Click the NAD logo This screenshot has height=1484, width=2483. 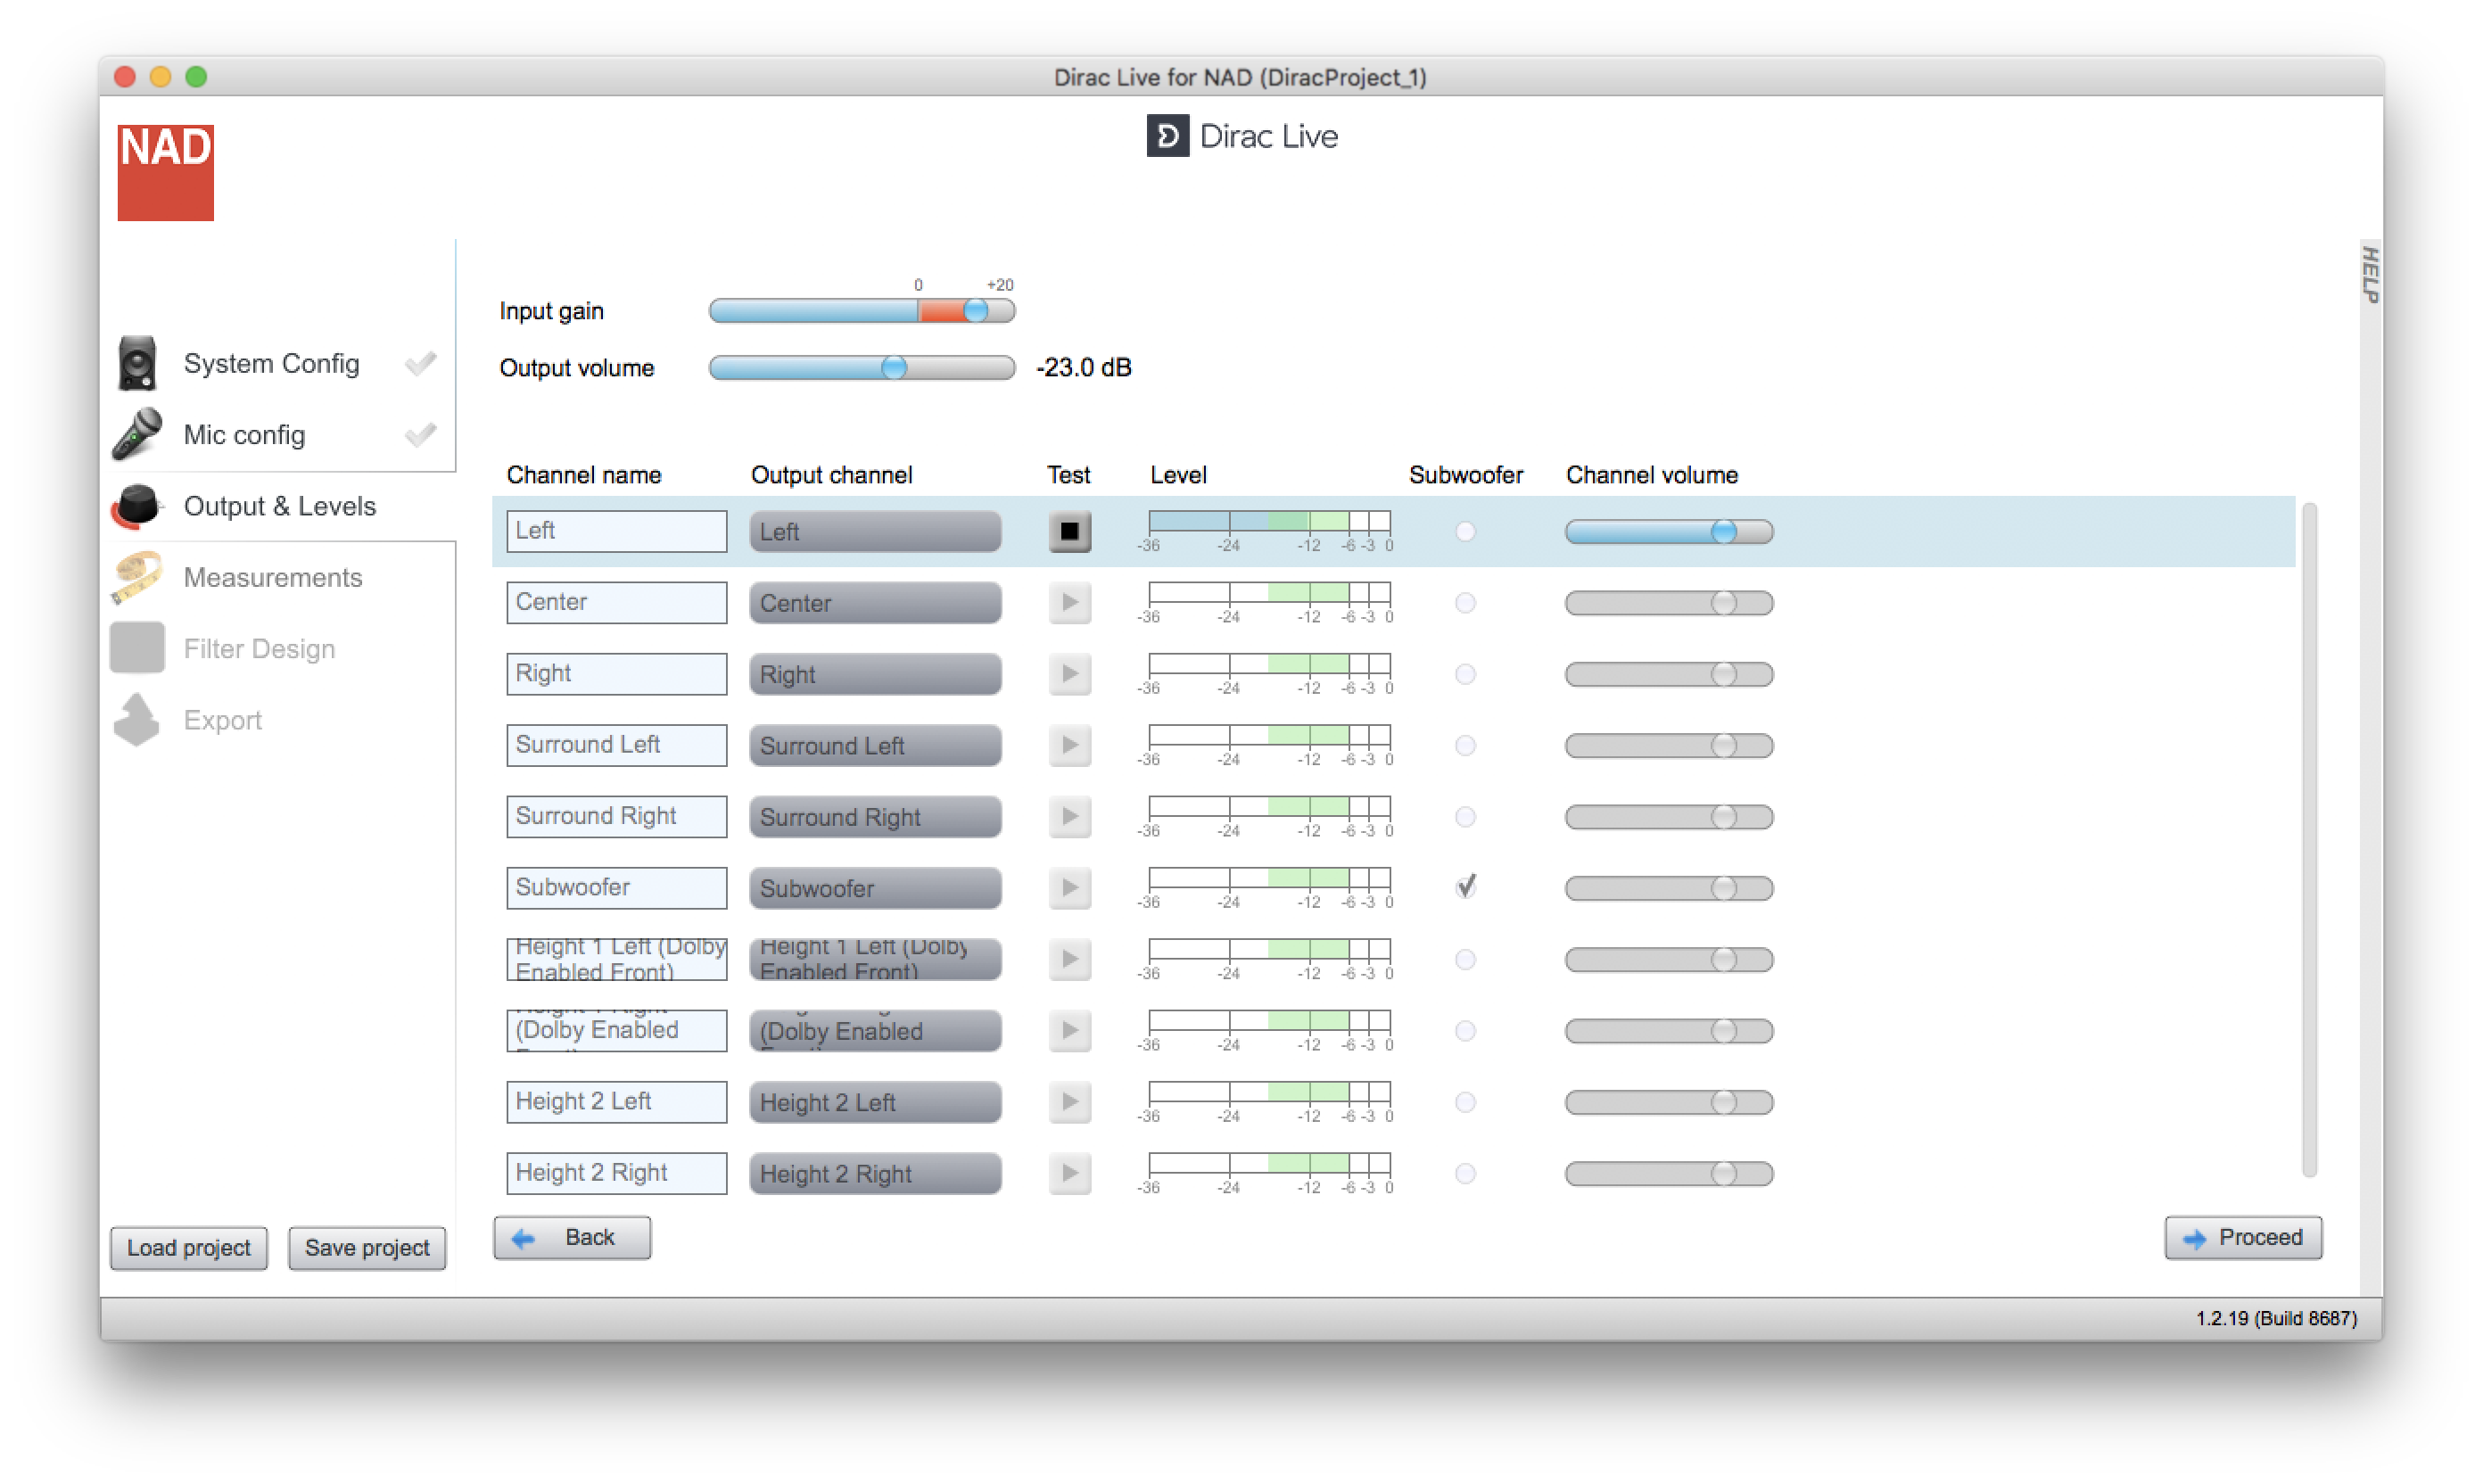pos(165,172)
